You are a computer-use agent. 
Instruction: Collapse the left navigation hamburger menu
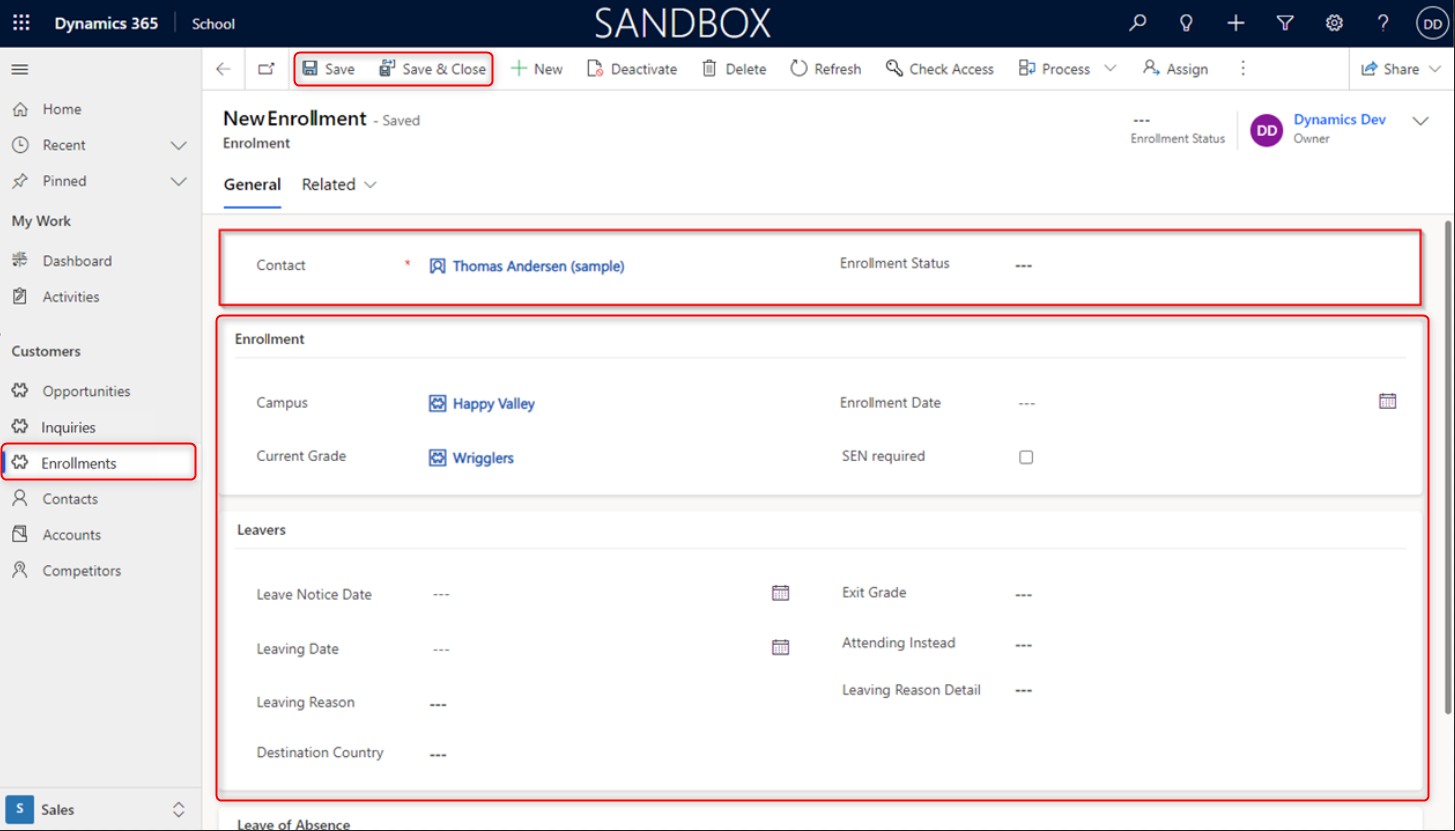(x=20, y=69)
